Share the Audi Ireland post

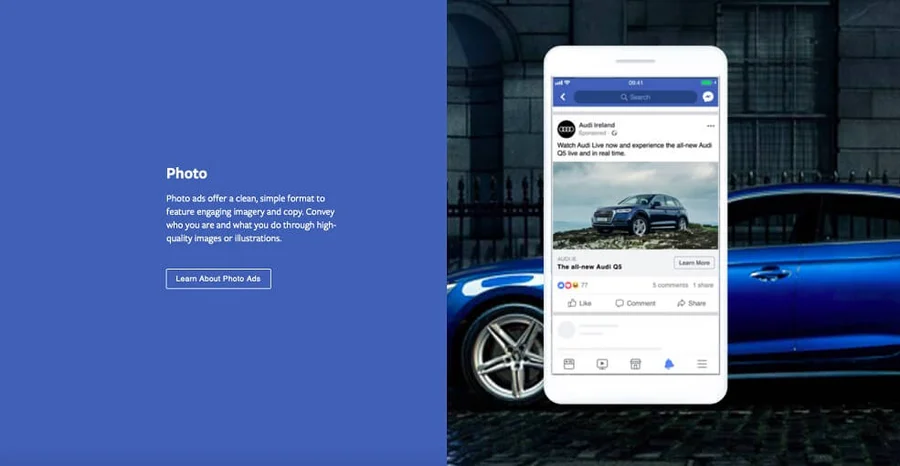[x=691, y=303]
